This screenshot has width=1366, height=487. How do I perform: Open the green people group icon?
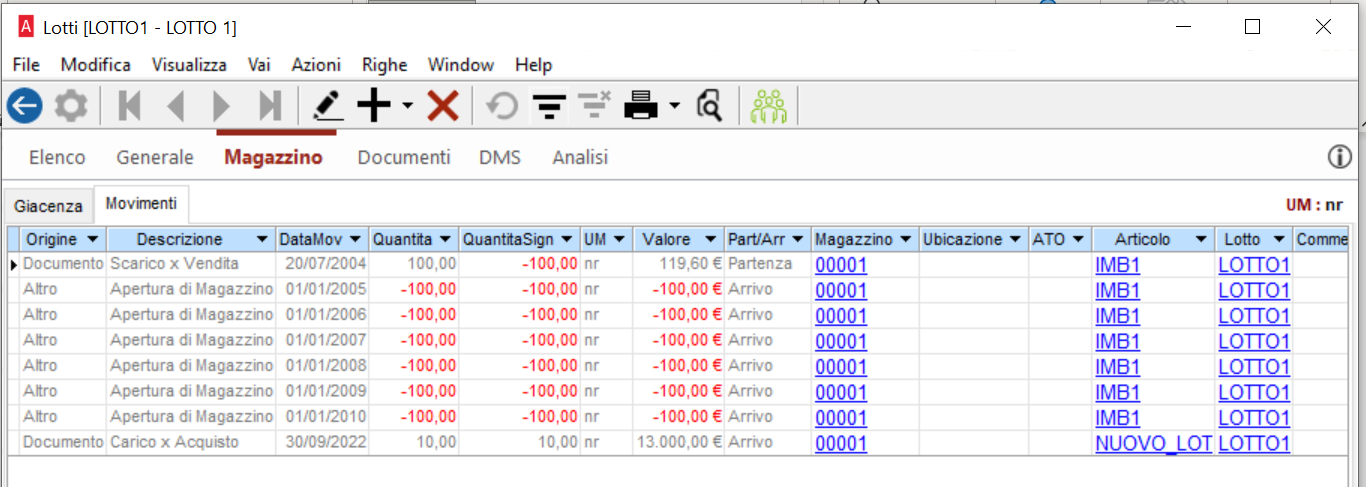coord(769,105)
